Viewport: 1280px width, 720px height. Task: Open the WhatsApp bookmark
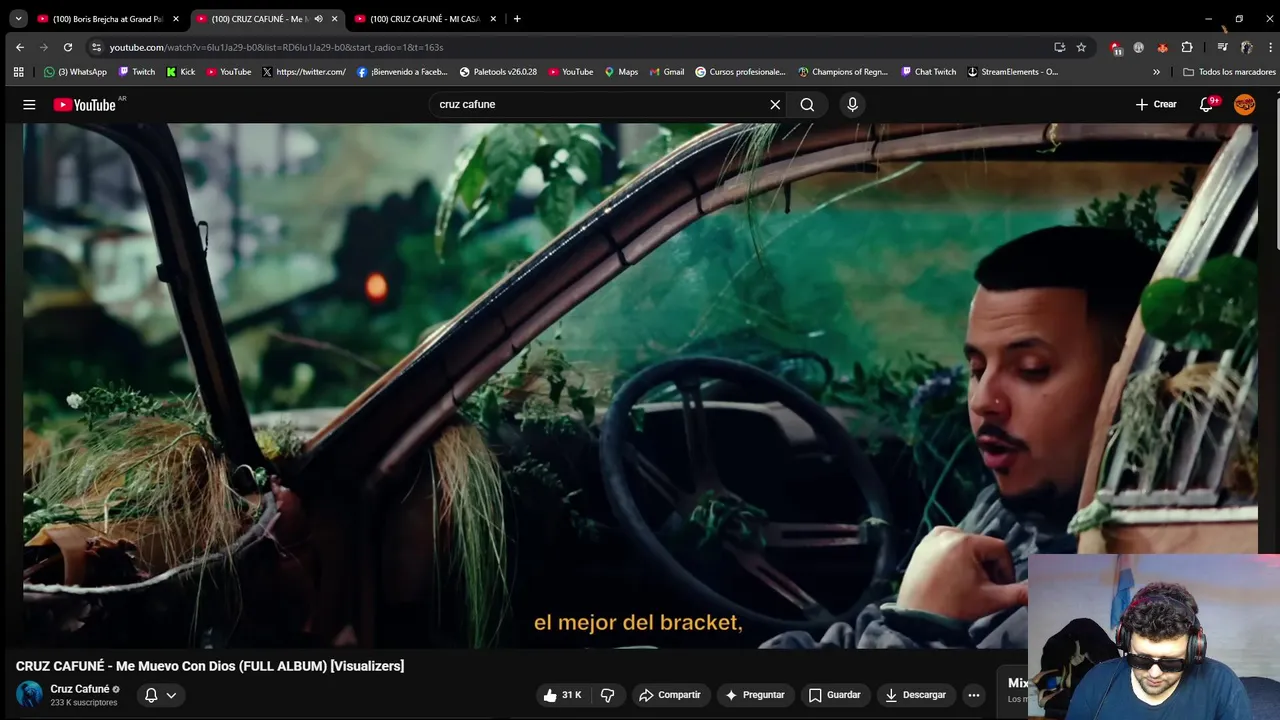click(x=75, y=72)
